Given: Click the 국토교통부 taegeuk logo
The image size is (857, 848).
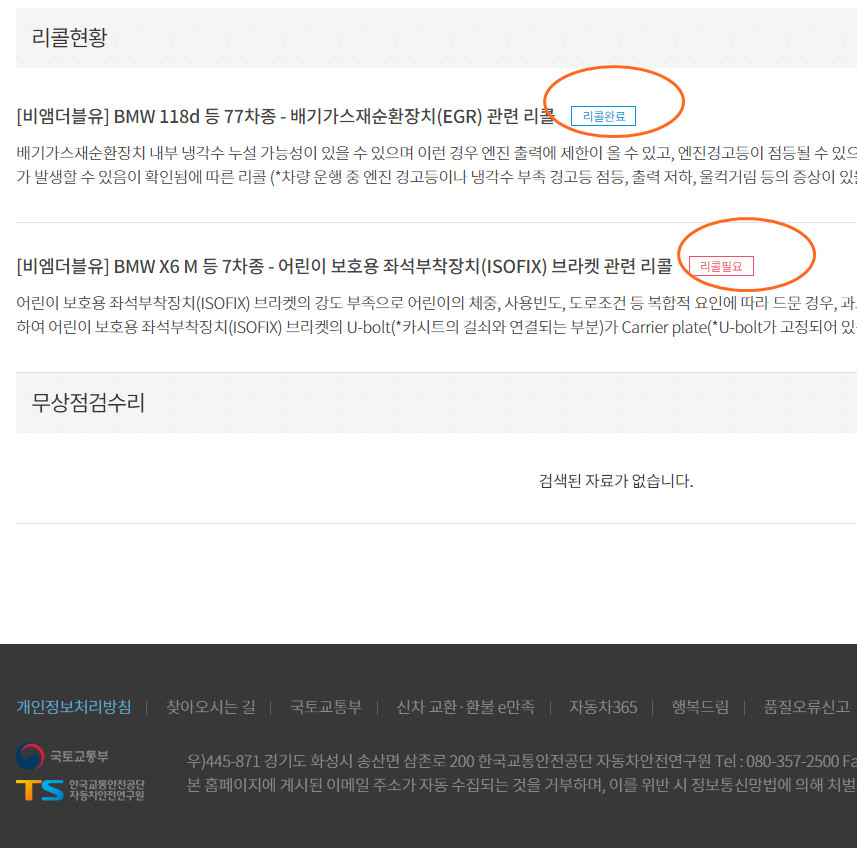Looking at the screenshot, I should [62, 757].
